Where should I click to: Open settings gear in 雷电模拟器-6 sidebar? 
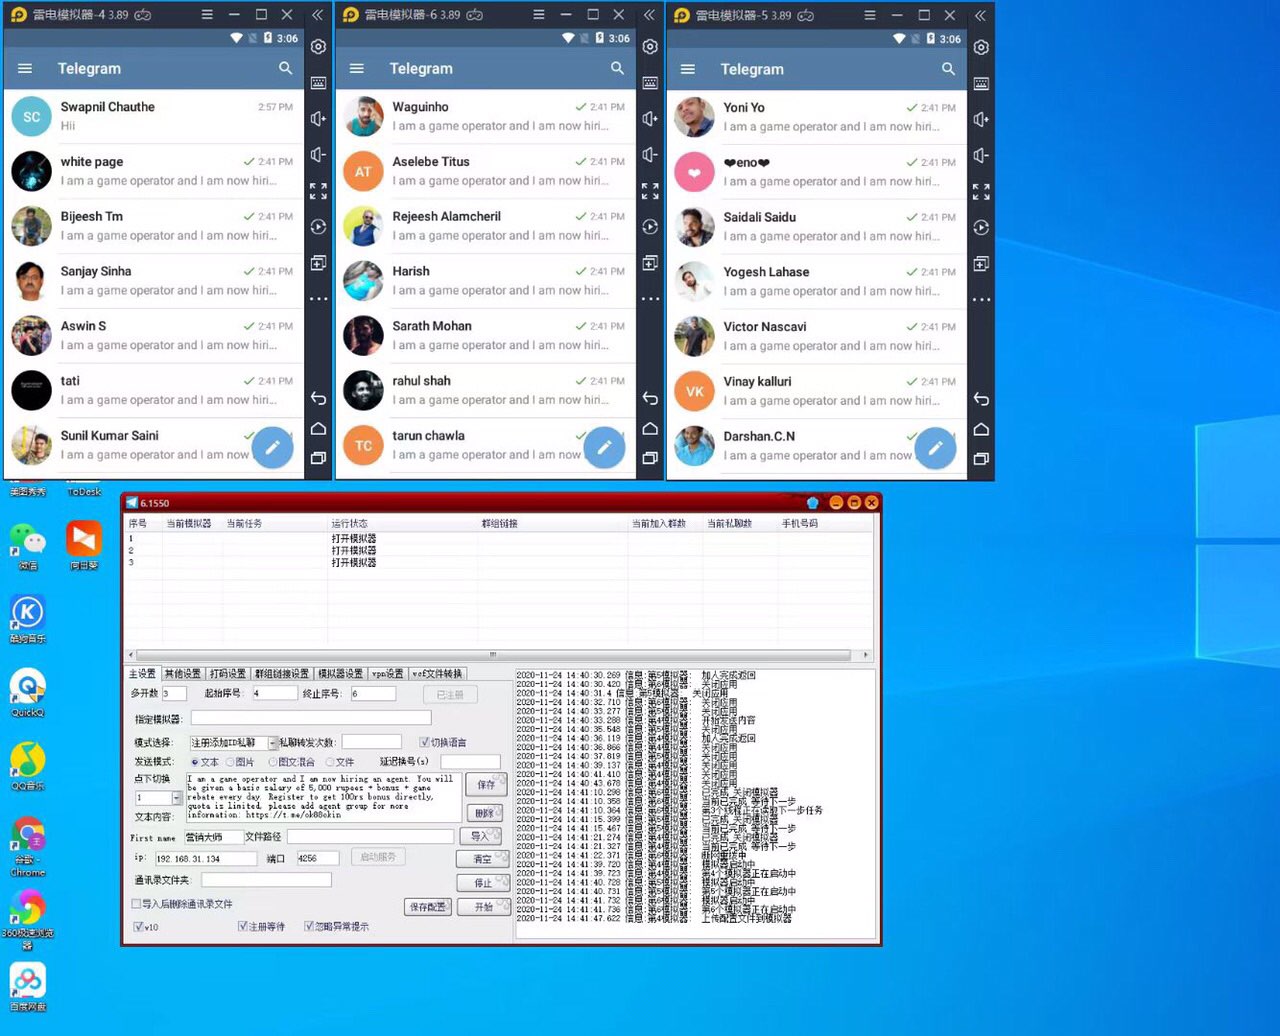click(x=650, y=47)
